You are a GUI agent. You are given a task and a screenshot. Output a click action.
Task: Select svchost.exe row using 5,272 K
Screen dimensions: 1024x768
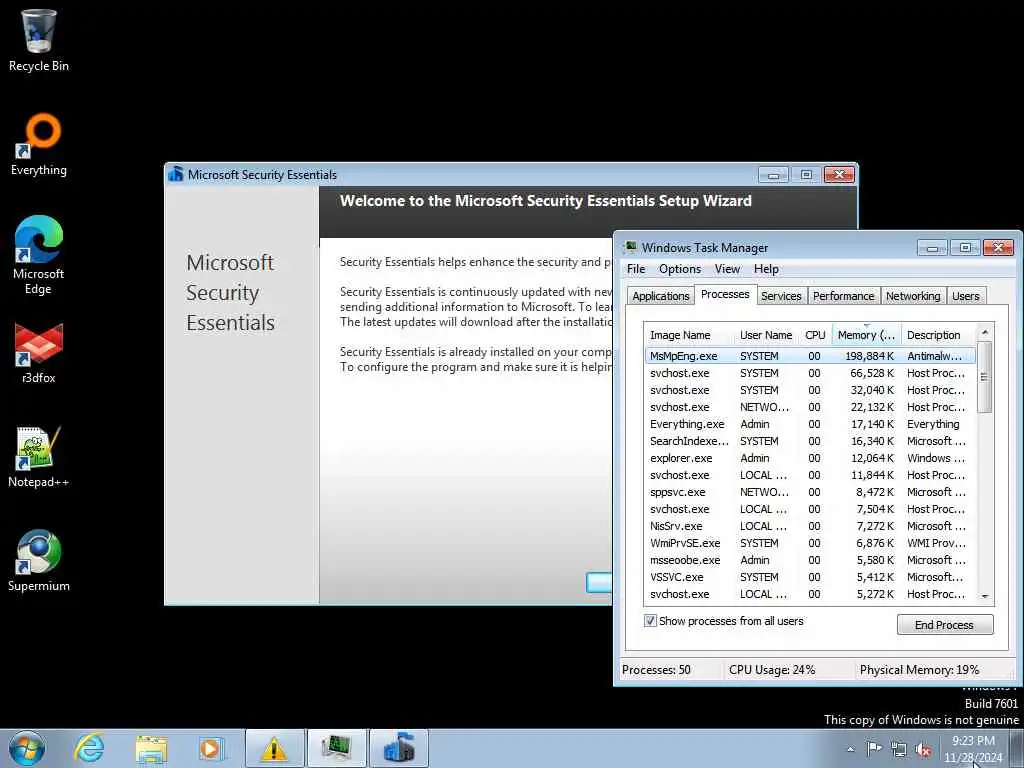click(x=809, y=594)
